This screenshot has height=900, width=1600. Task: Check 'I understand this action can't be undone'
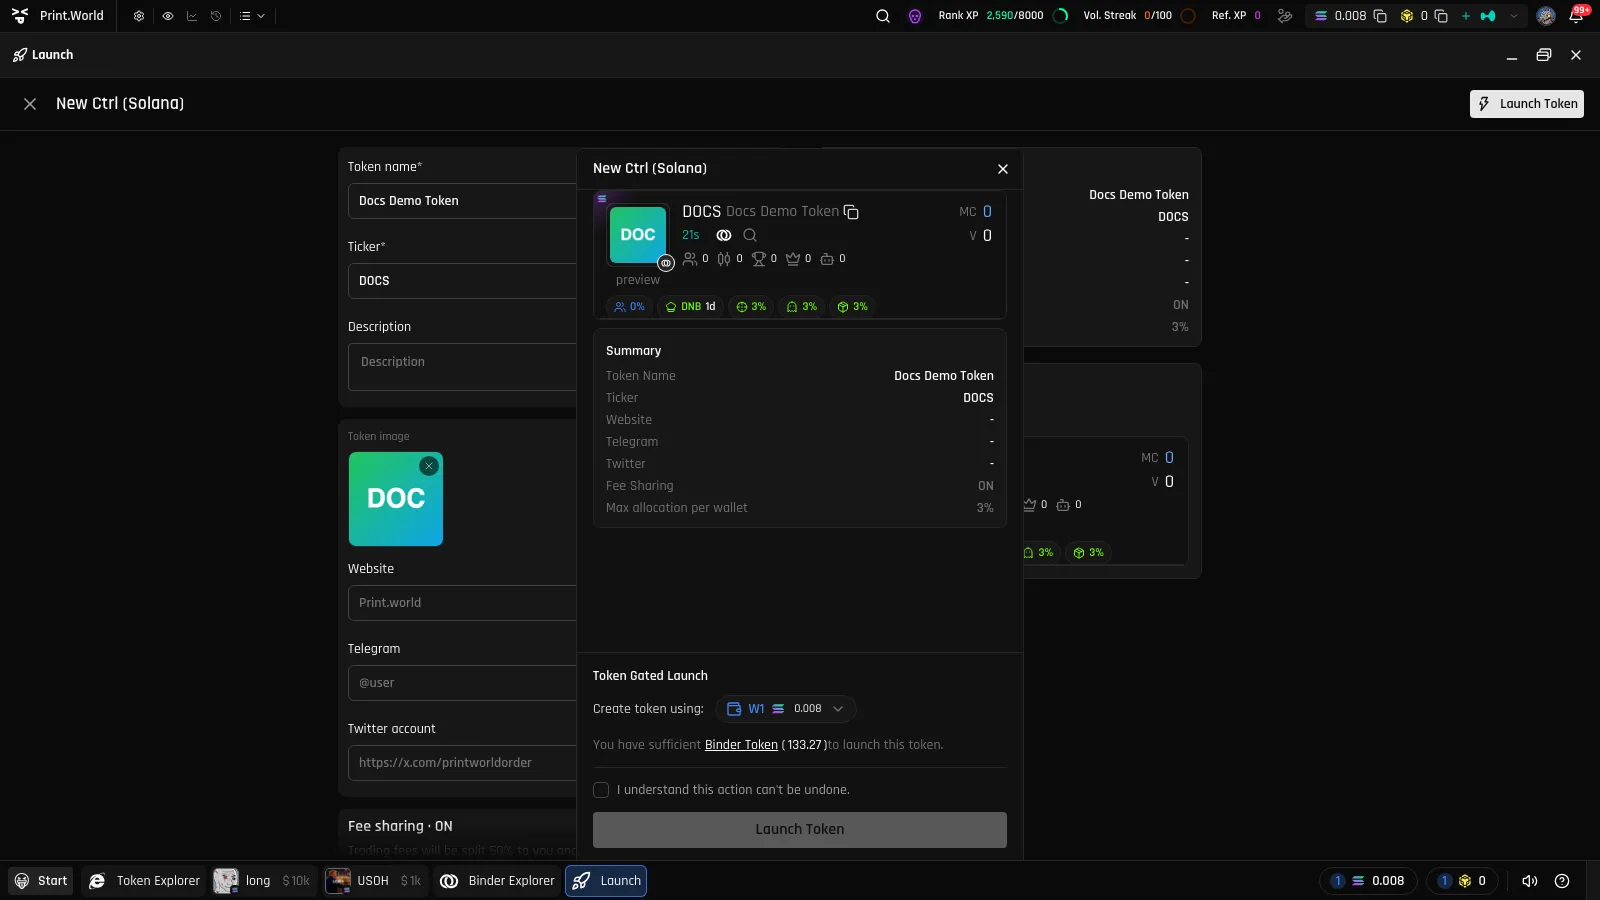click(x=601, y=790)
